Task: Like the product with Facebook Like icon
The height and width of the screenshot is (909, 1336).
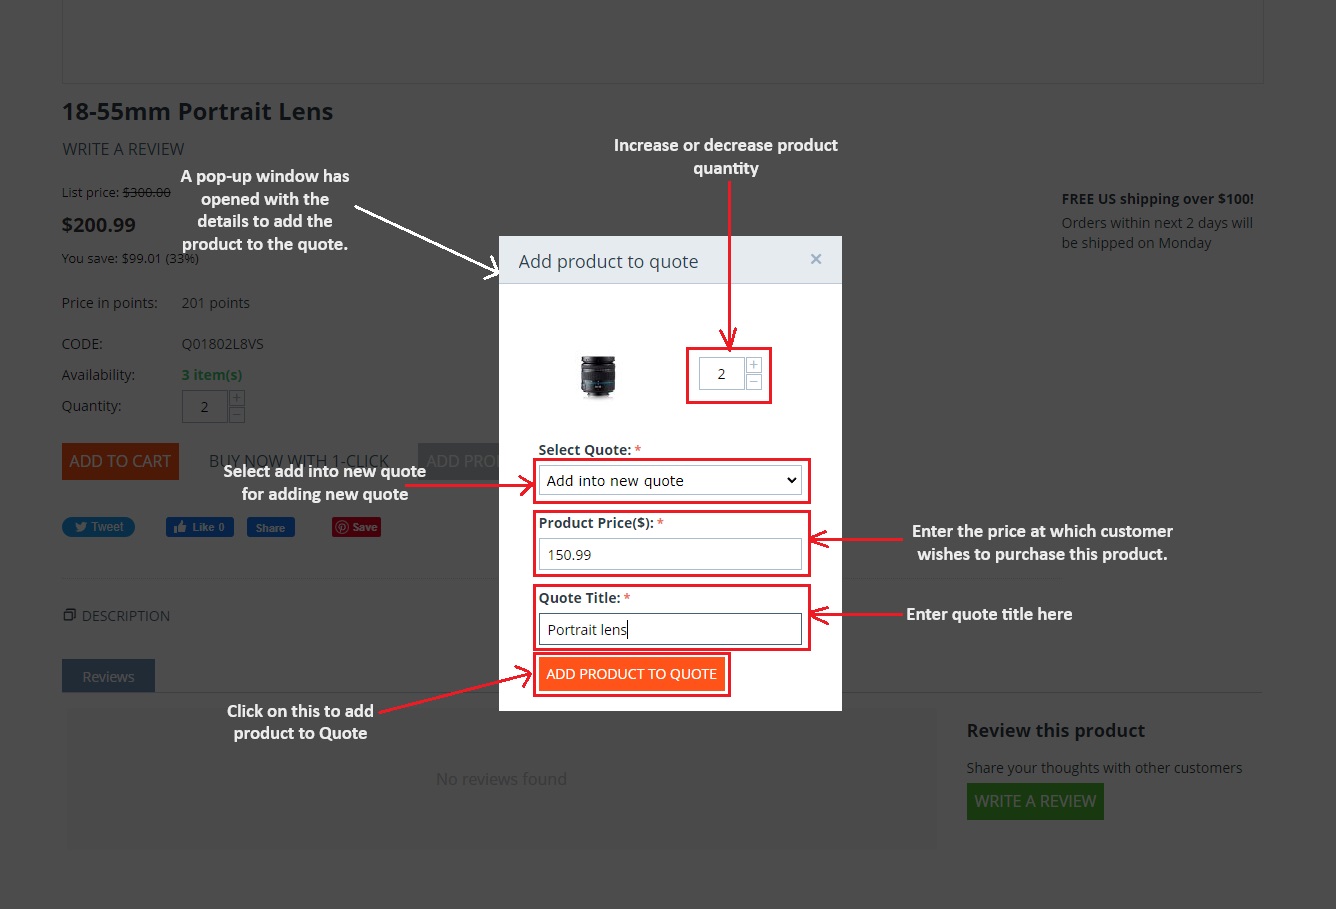Action: click(200, 527)
